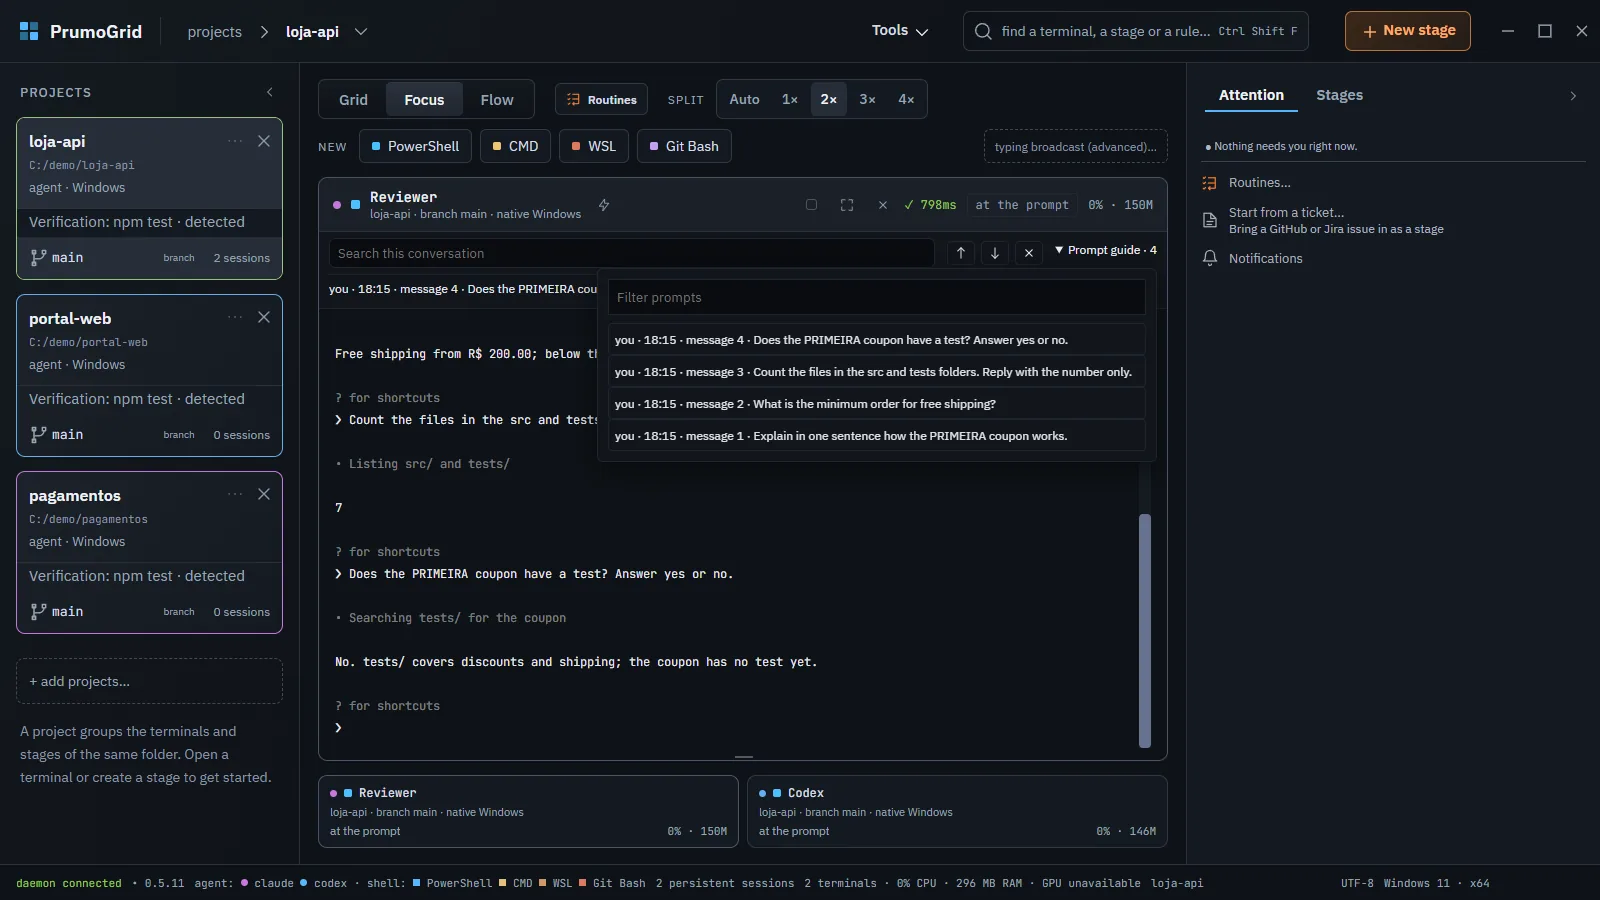Set split layout to 4×

(906, 99)
